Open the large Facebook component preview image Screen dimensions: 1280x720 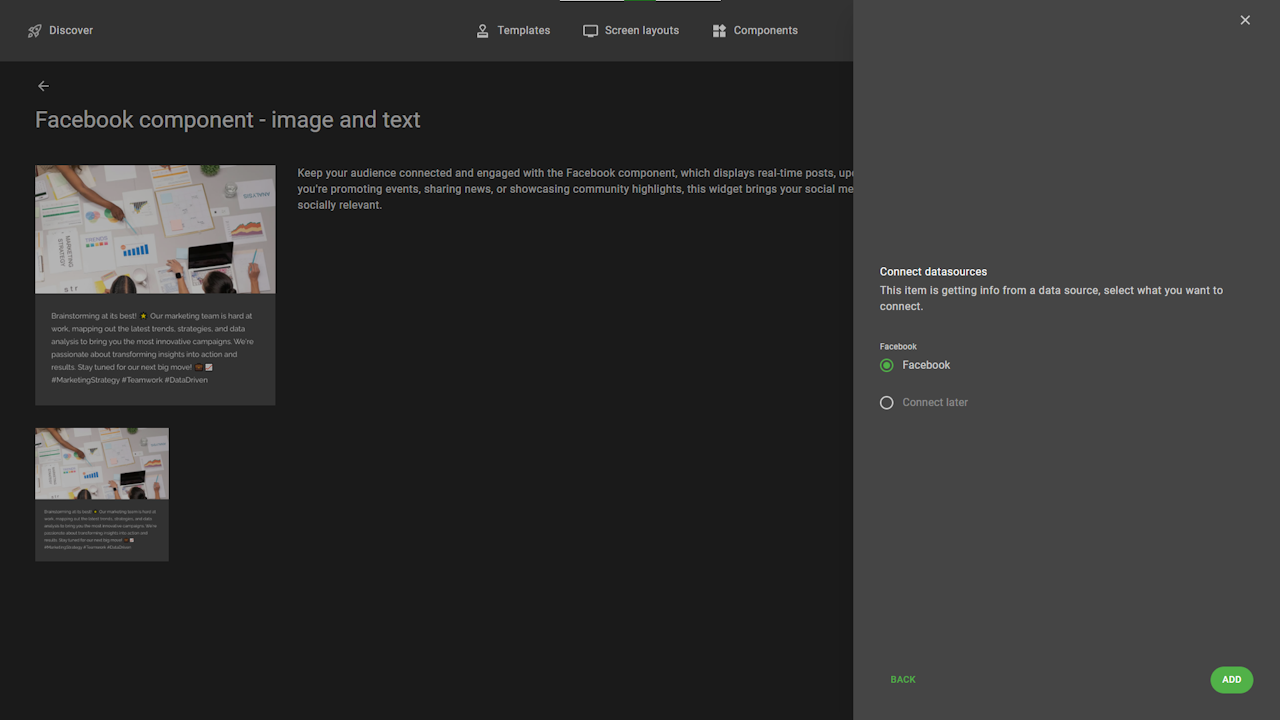point(155,230)
